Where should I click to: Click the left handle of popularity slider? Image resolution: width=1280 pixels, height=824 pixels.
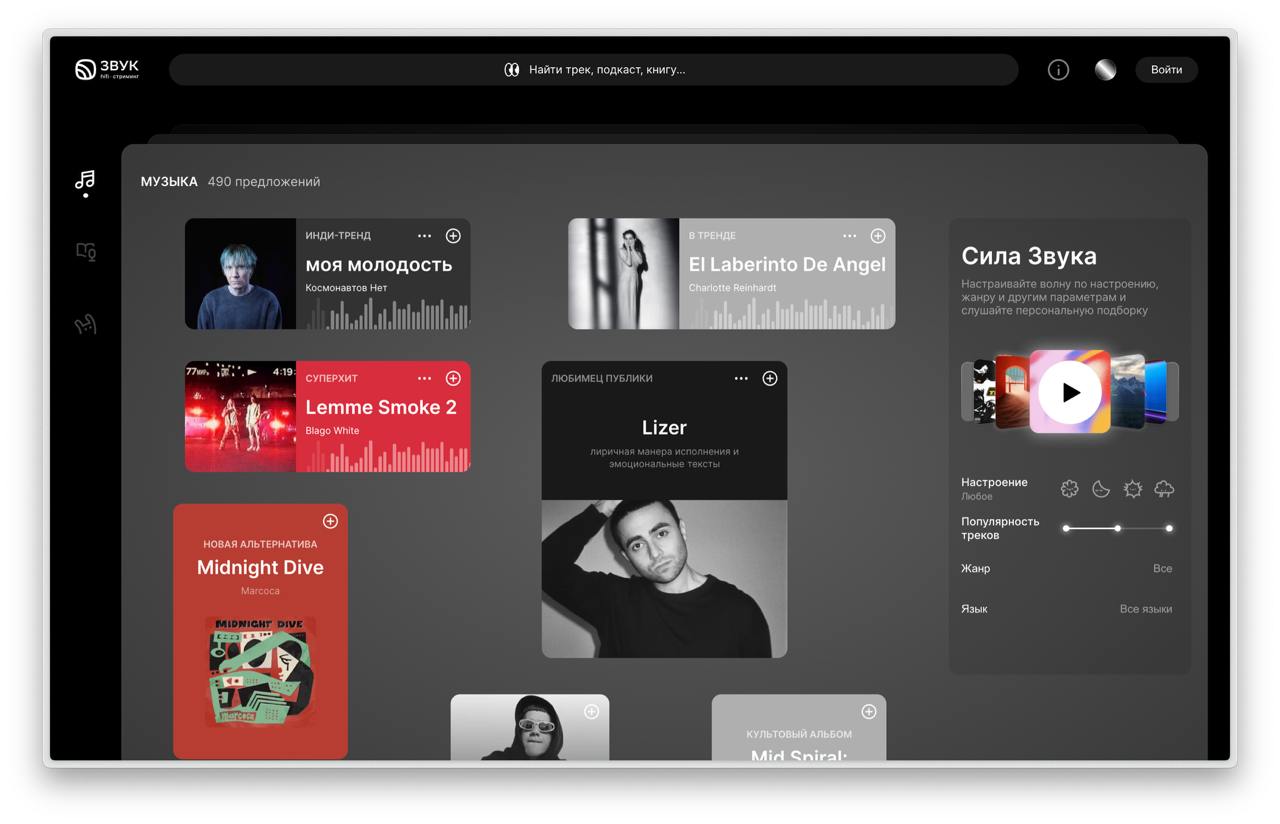[1066, 528]
